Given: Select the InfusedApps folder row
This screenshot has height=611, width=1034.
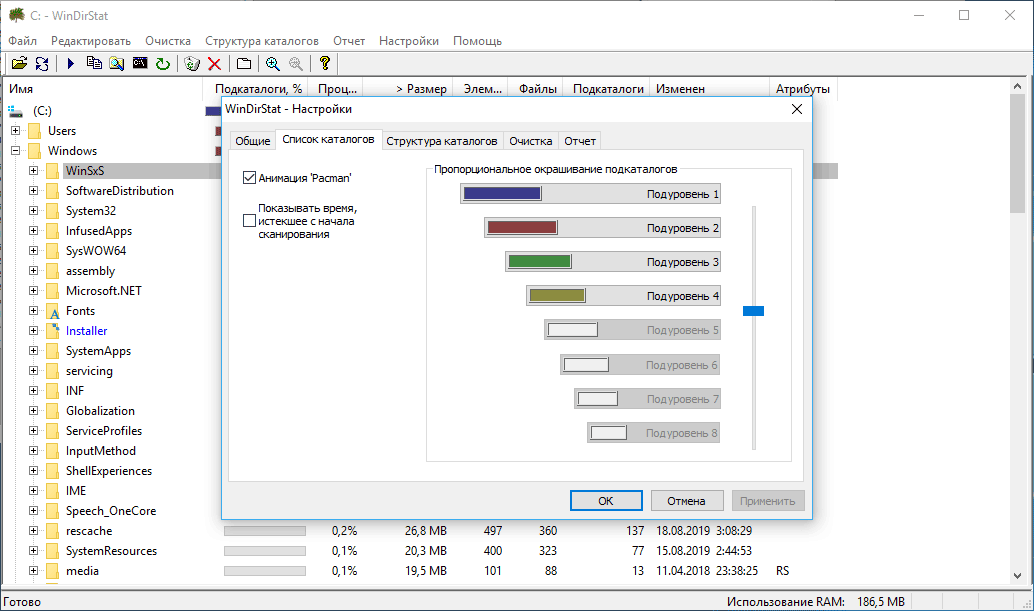Looking at the screenshot, I should point(99,231).
